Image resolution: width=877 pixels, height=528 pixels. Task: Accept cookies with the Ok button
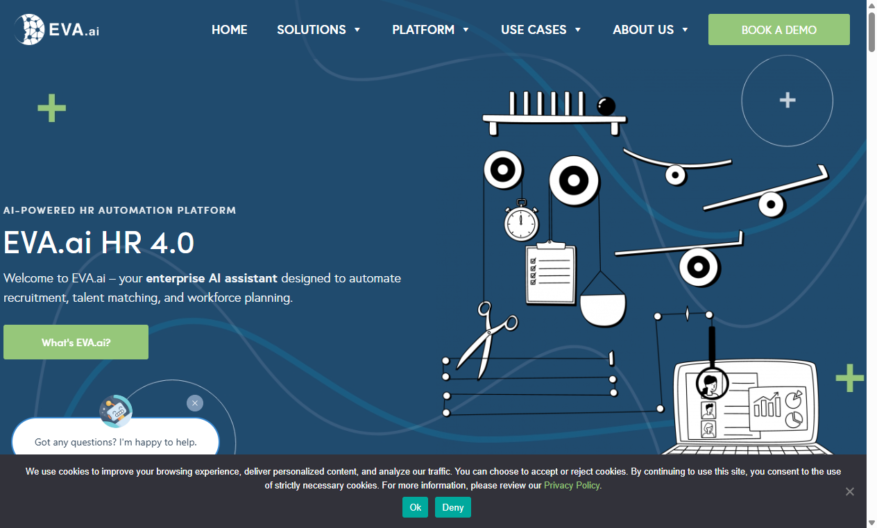tap(415, 507)
